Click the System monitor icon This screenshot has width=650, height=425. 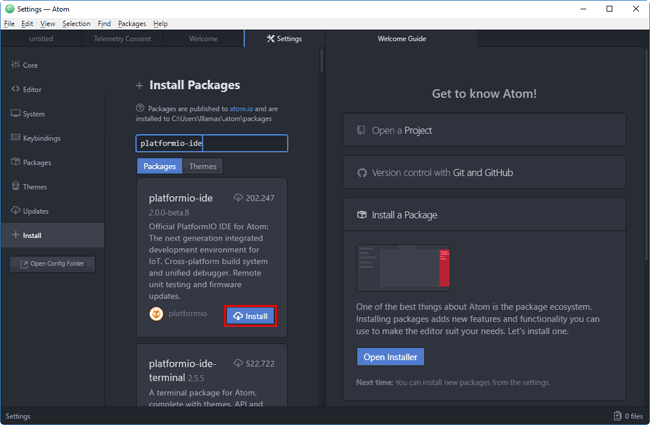point(15,113)
